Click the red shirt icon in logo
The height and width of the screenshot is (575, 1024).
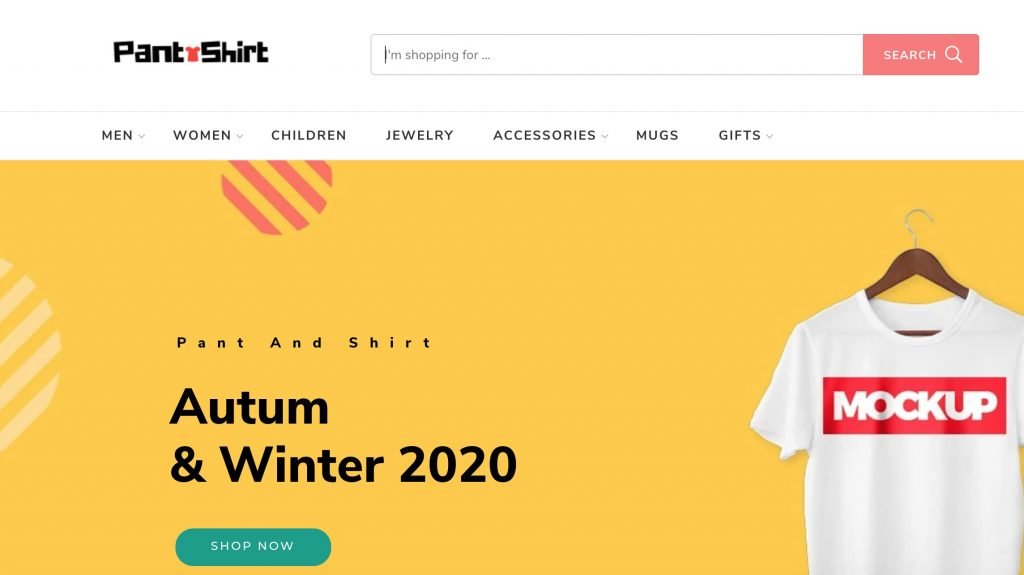[x=193, y=54]
